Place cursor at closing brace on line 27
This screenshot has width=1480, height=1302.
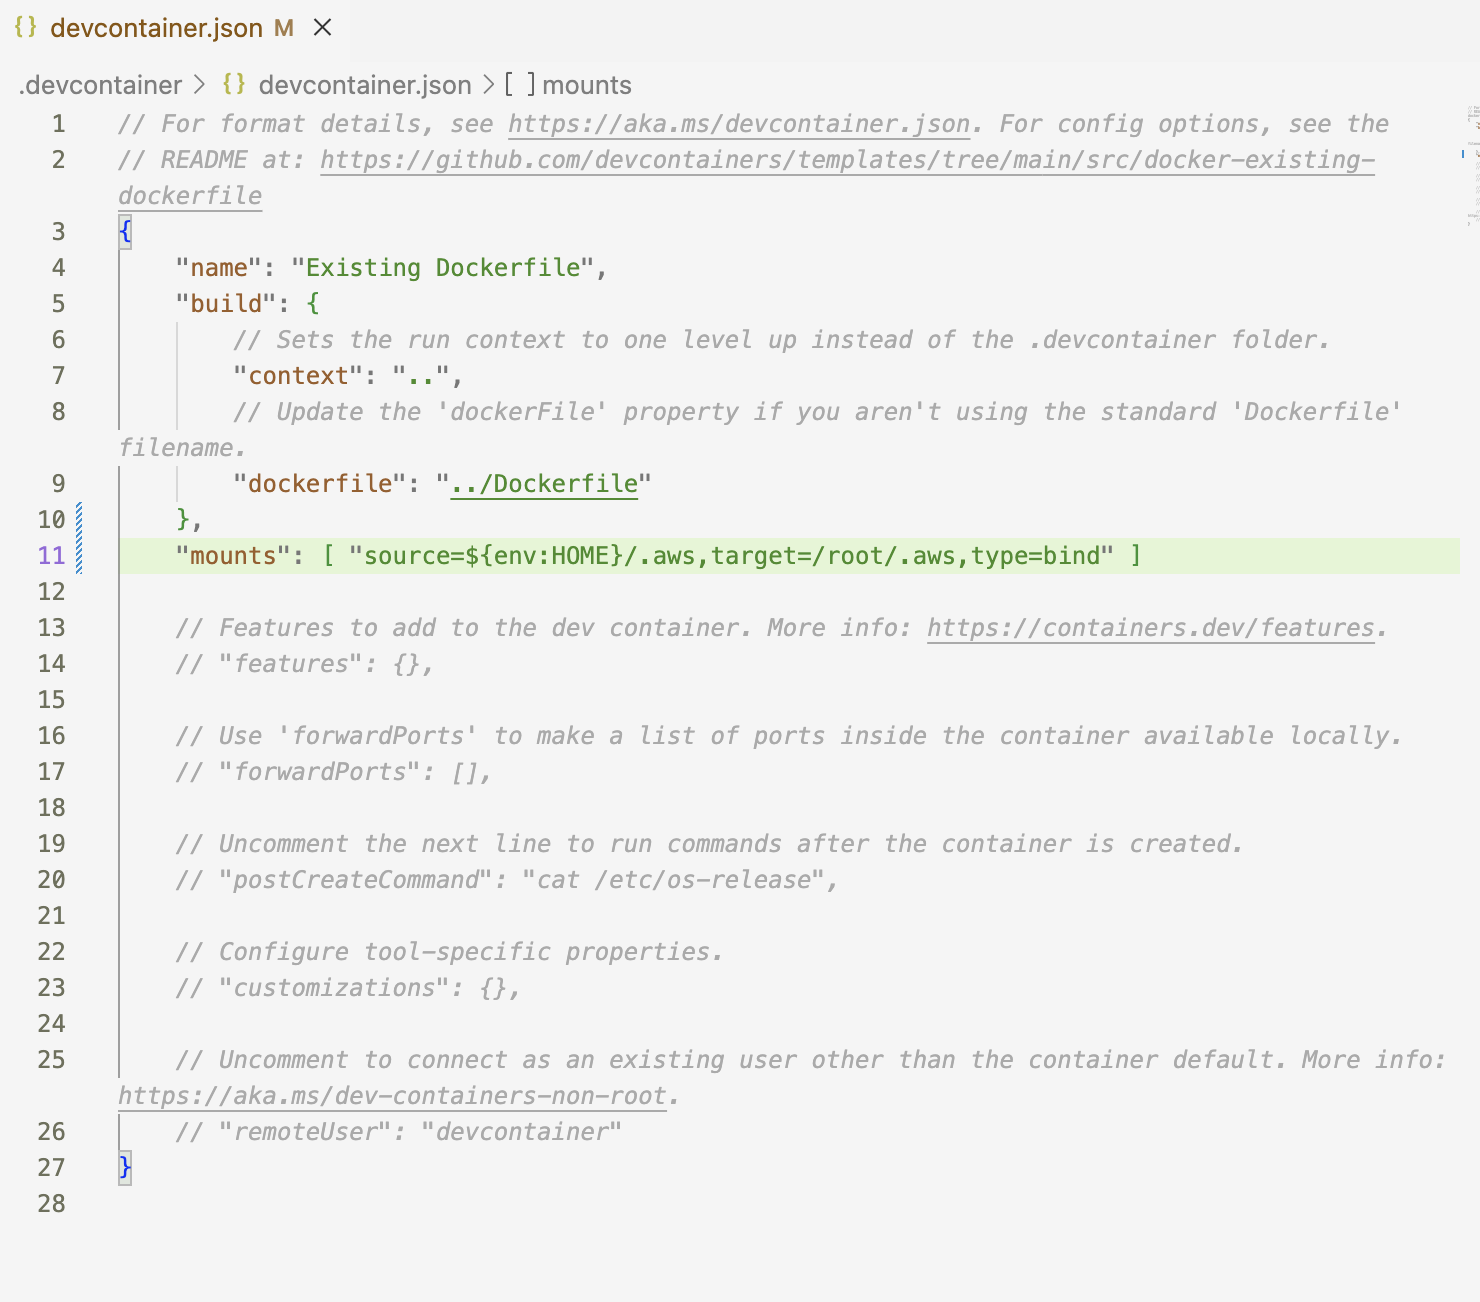[125, 1168]
